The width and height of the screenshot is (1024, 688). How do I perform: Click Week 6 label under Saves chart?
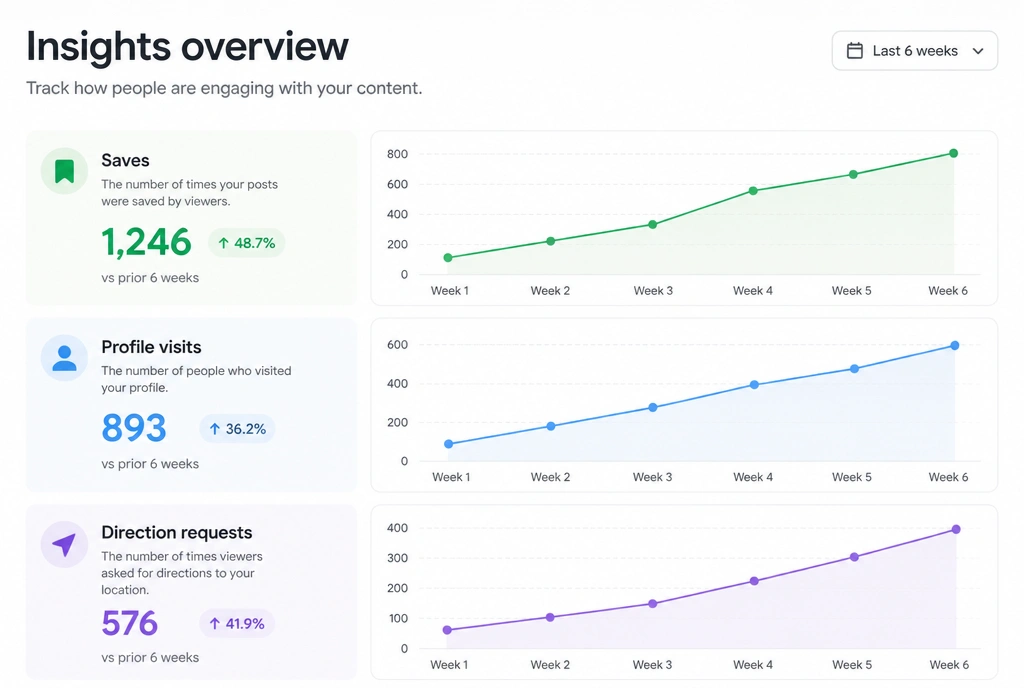948,290
